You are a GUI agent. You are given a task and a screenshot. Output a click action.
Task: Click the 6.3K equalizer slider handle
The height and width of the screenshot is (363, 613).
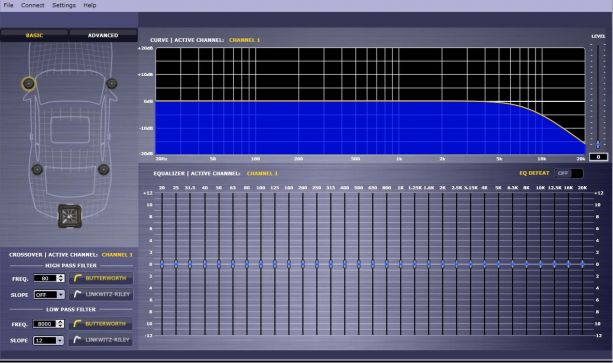pos(513,265)
